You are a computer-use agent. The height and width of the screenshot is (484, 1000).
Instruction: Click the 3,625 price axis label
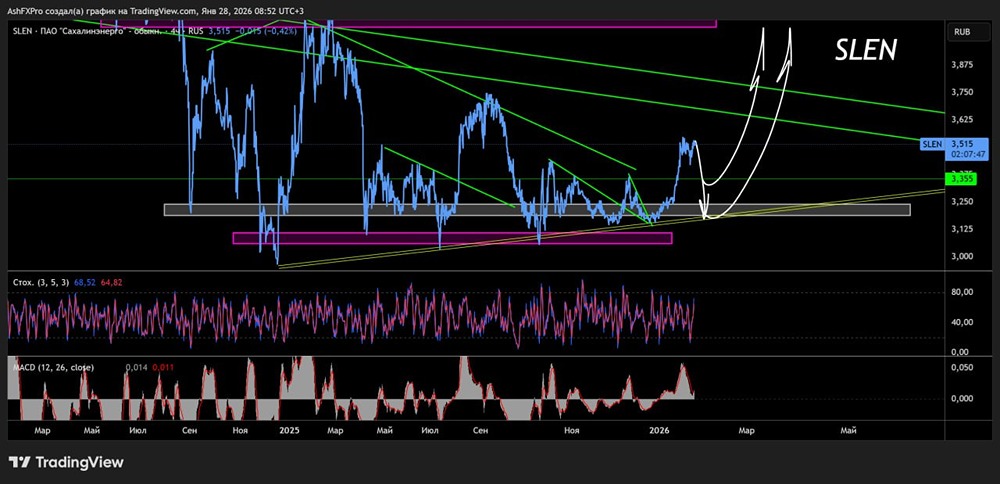[960, 120]
